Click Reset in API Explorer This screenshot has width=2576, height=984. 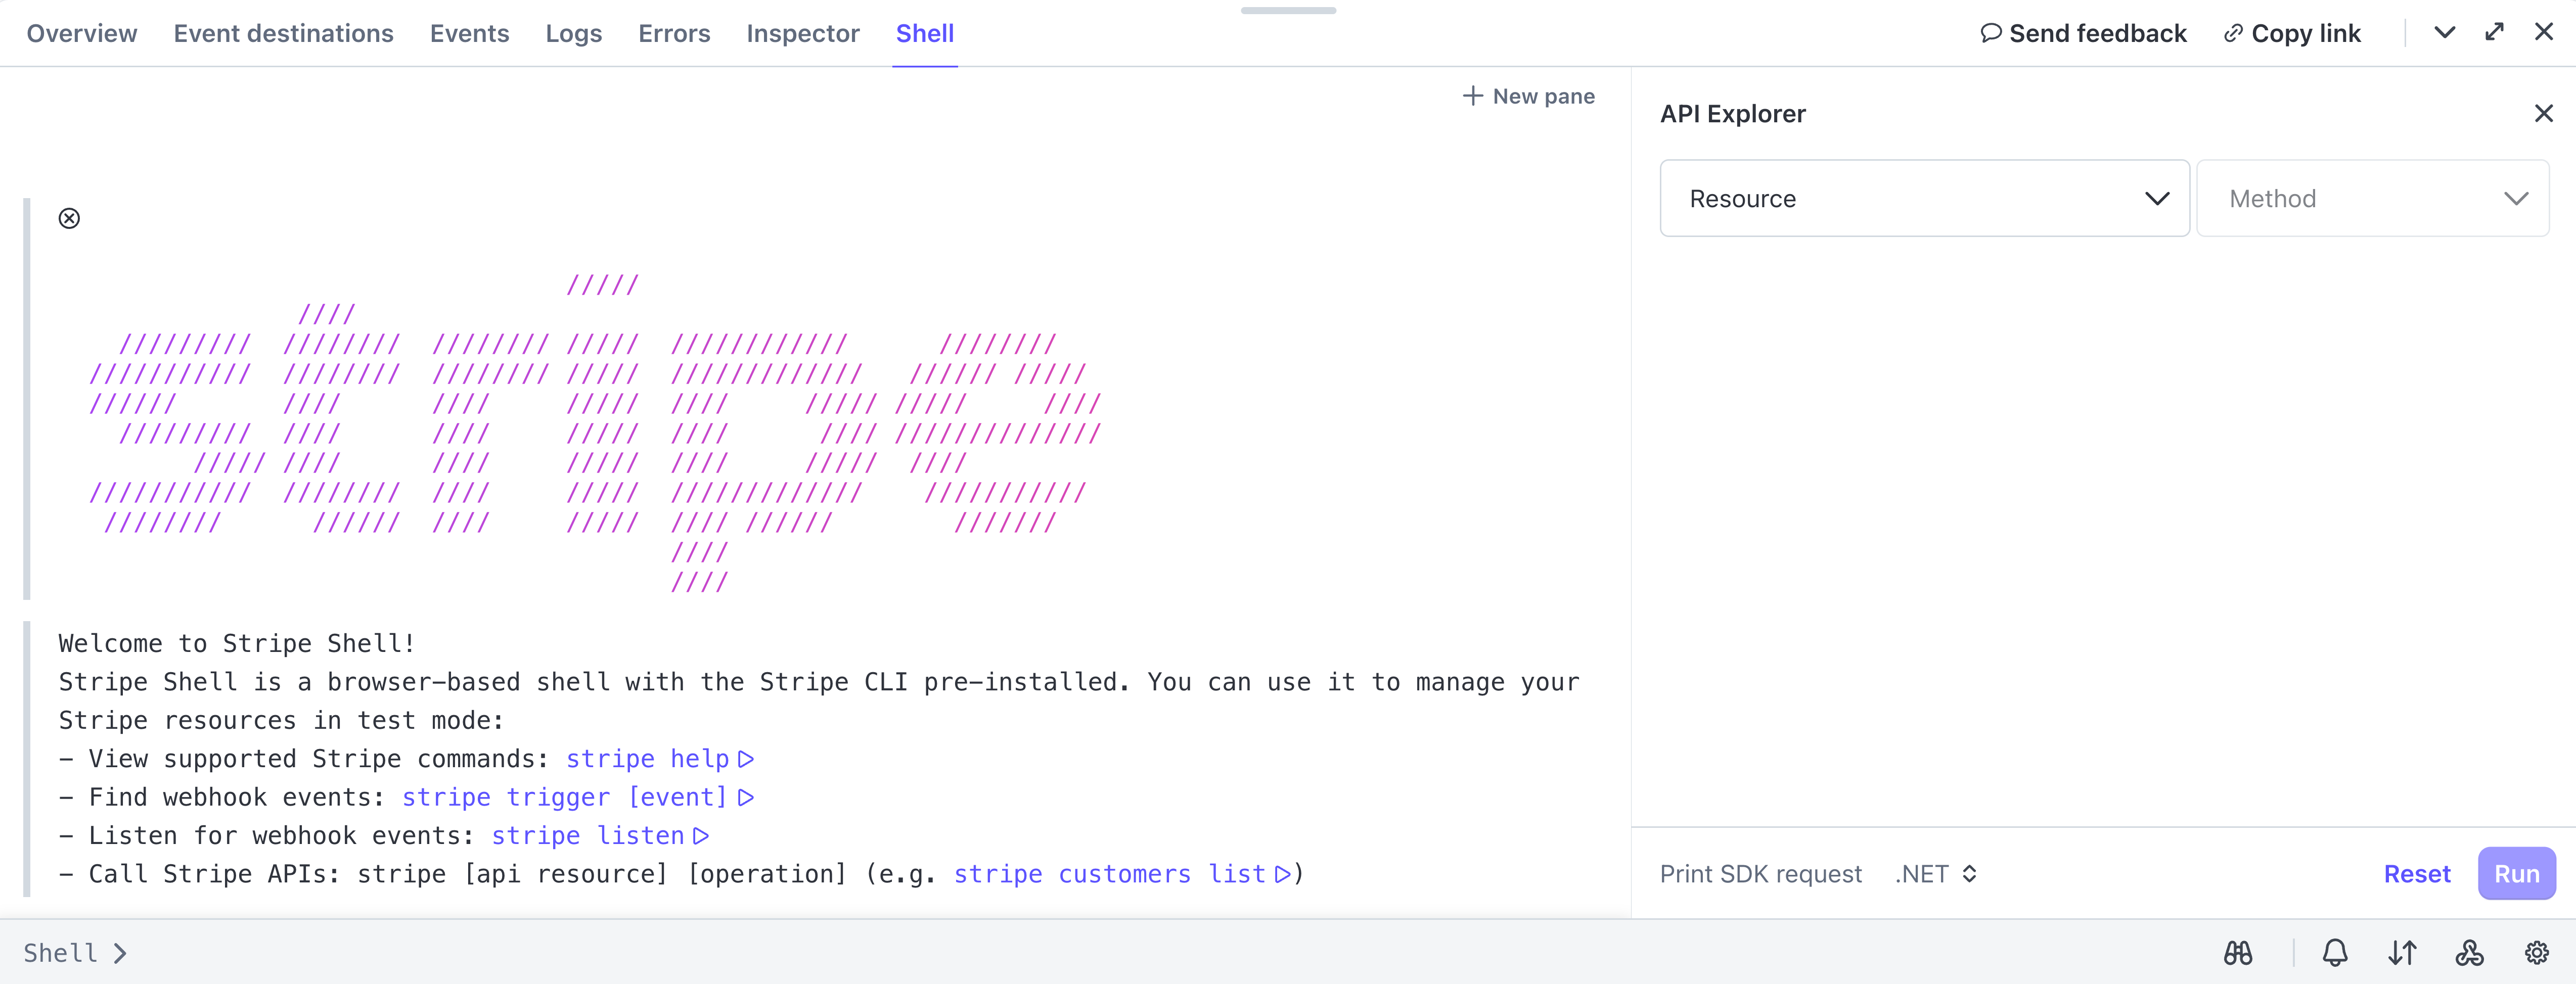coord(2416,874)
